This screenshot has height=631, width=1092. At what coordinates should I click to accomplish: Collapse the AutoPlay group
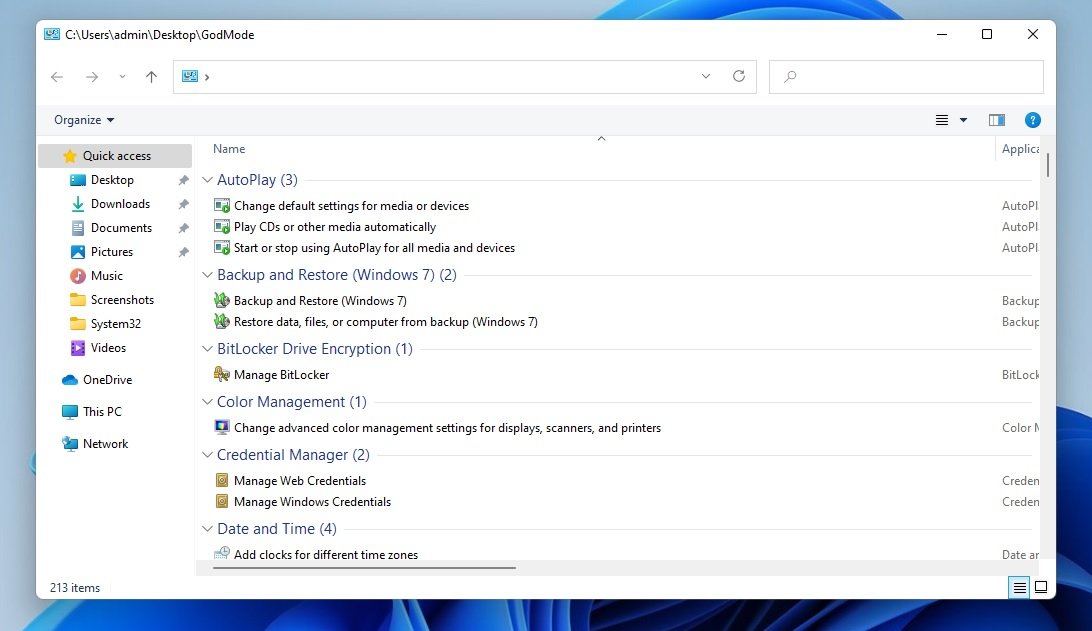[x=208, y=180]
